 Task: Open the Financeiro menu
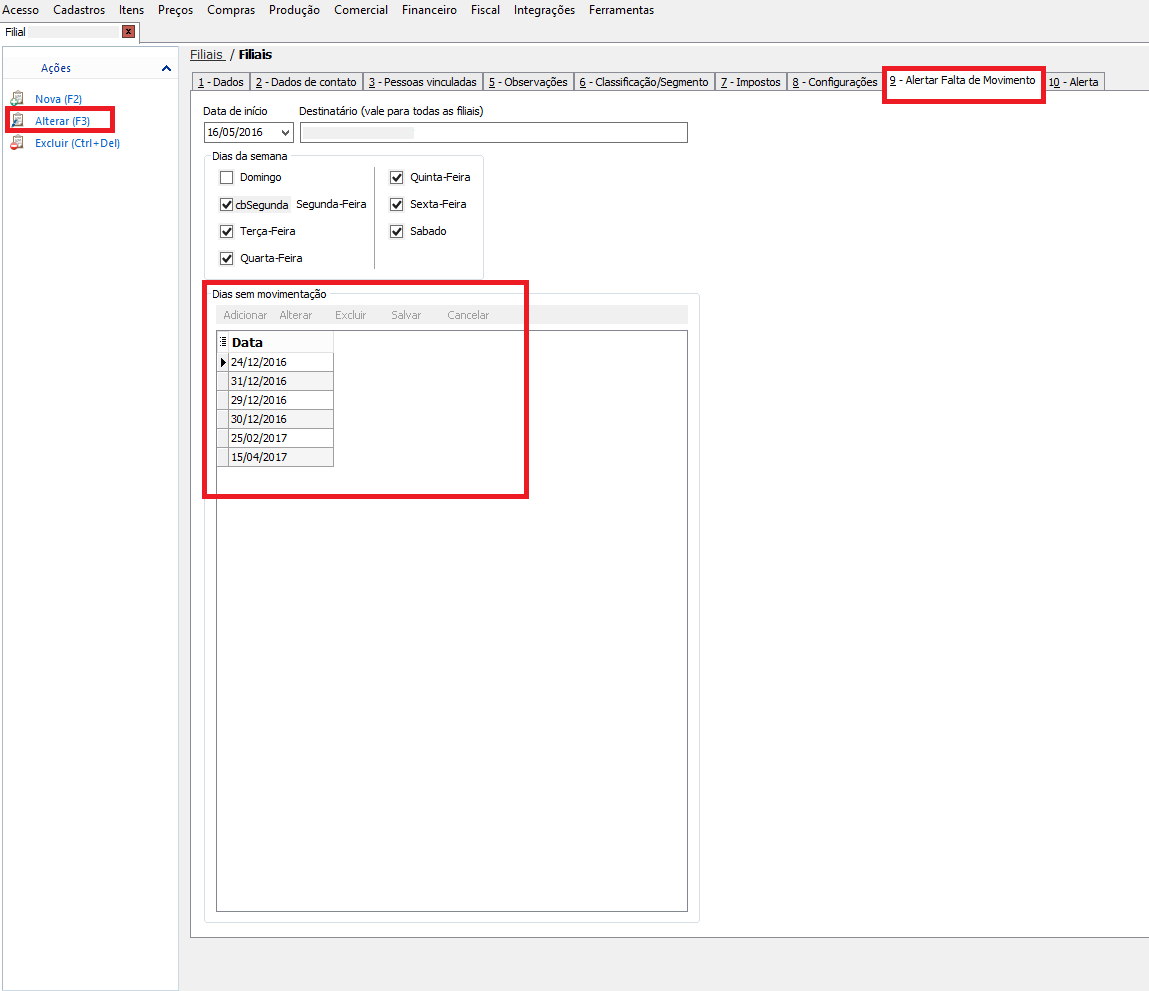point(429,10)
